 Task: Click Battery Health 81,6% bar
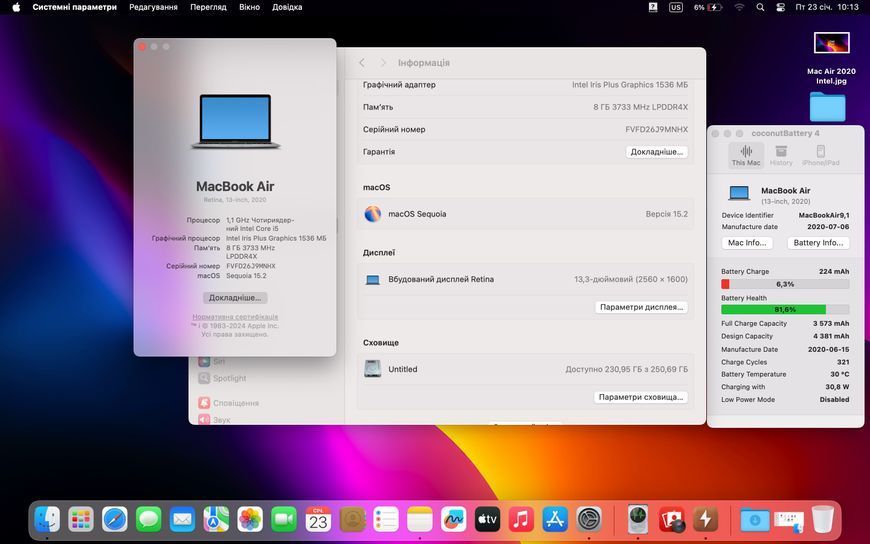[785, 309]
